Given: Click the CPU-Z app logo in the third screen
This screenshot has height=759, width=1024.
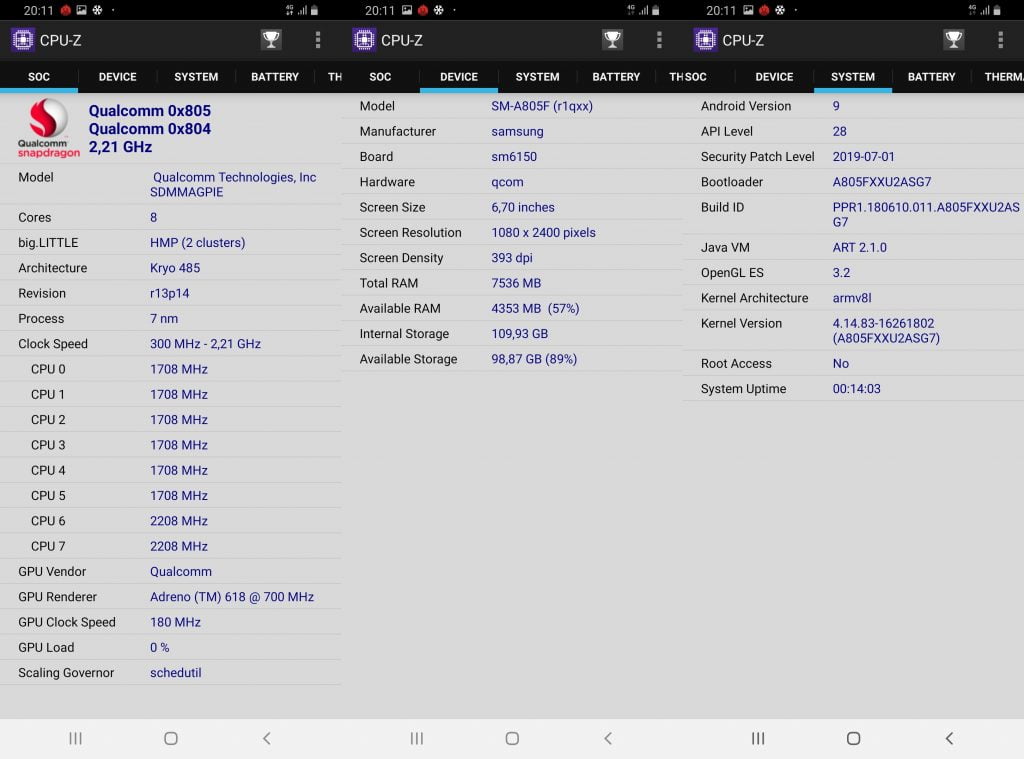Looking at the screenshot, I should pos(705,40).
